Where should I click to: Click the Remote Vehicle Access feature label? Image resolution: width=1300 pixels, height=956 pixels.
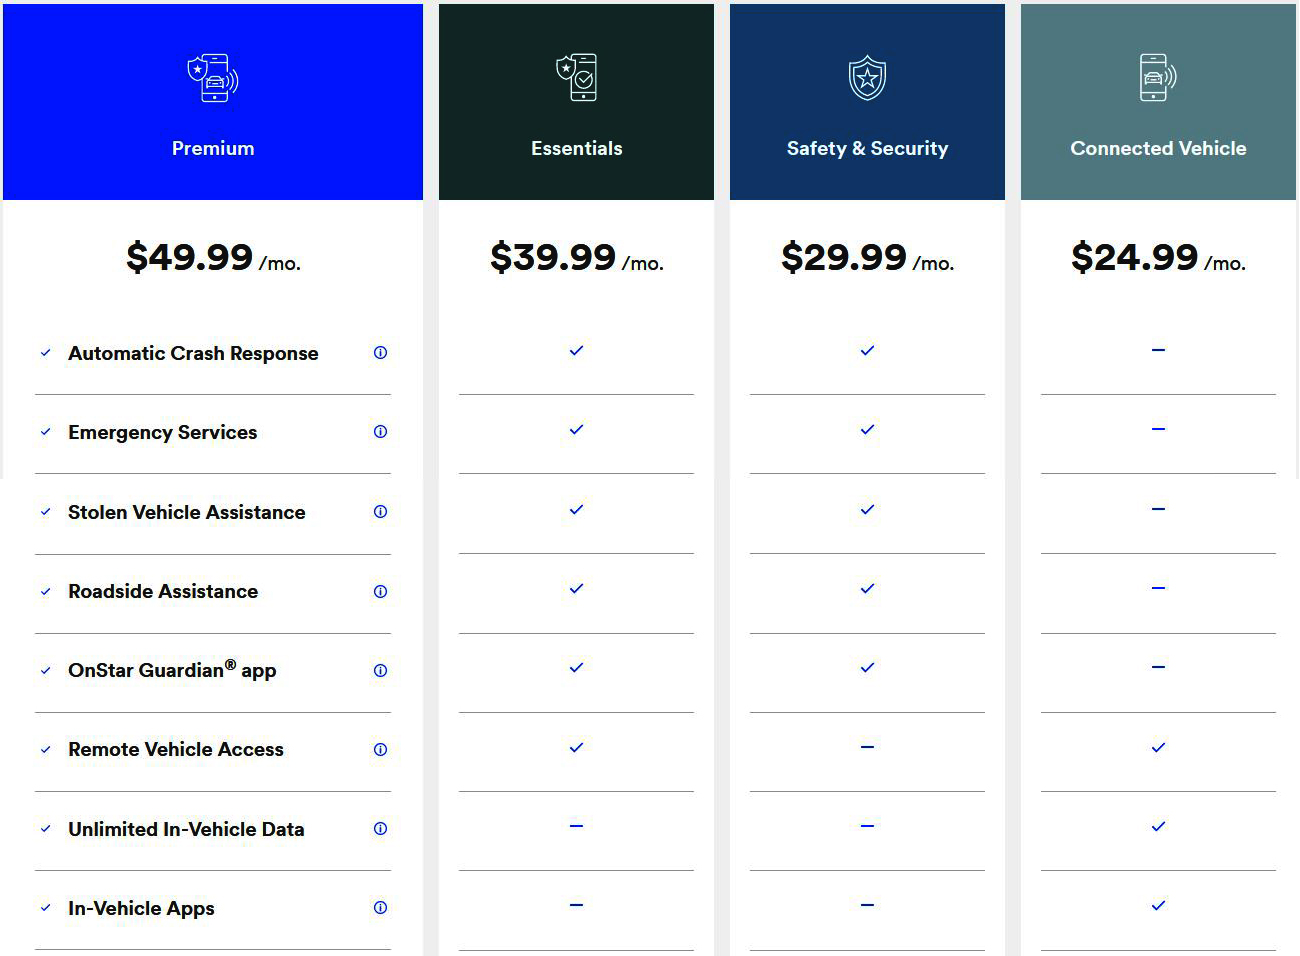click(176, 749)
